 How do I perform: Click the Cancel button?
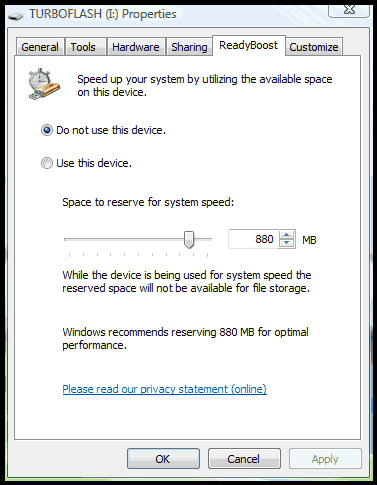click(x=244, y=459)
